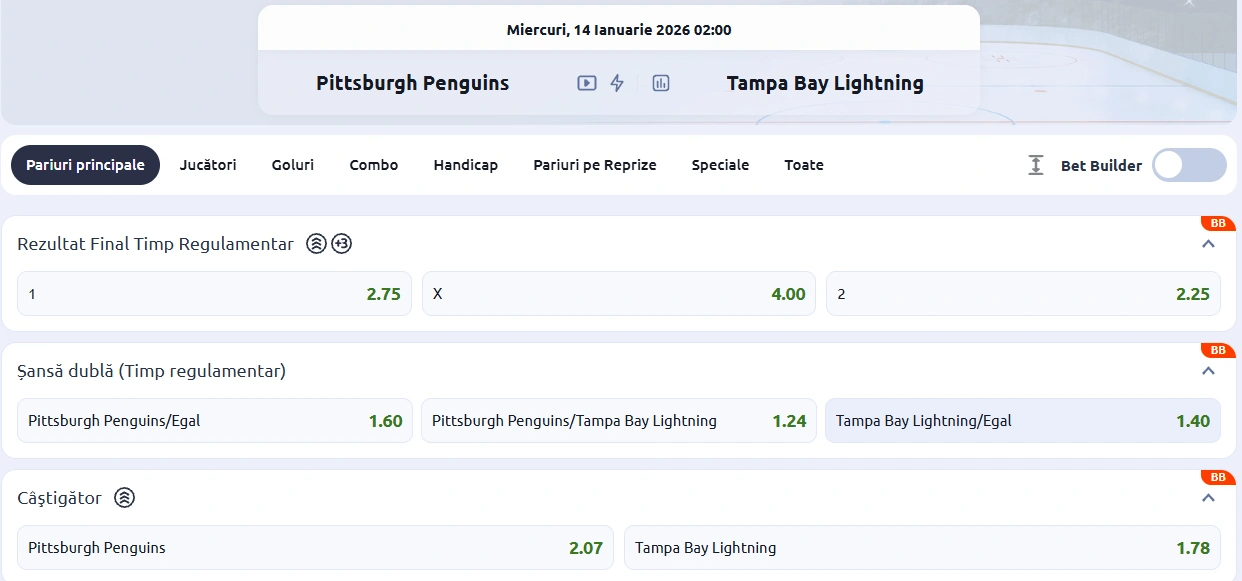The height and width of the screenshot is (581, 1242).
Task: Click the Bet Builder icon beside its label
Action: pyautogui.click(x=1034, y=165)
